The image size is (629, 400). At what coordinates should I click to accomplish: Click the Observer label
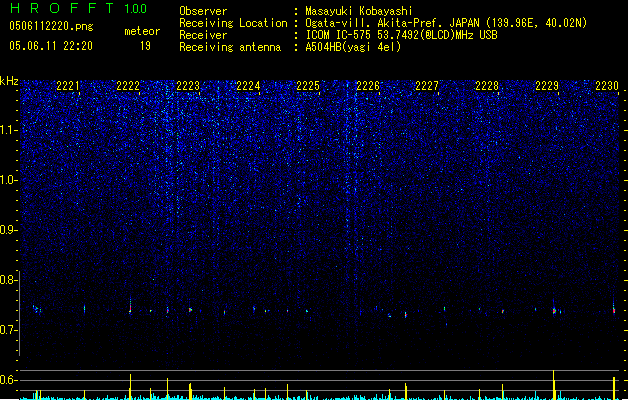[203, 11]
